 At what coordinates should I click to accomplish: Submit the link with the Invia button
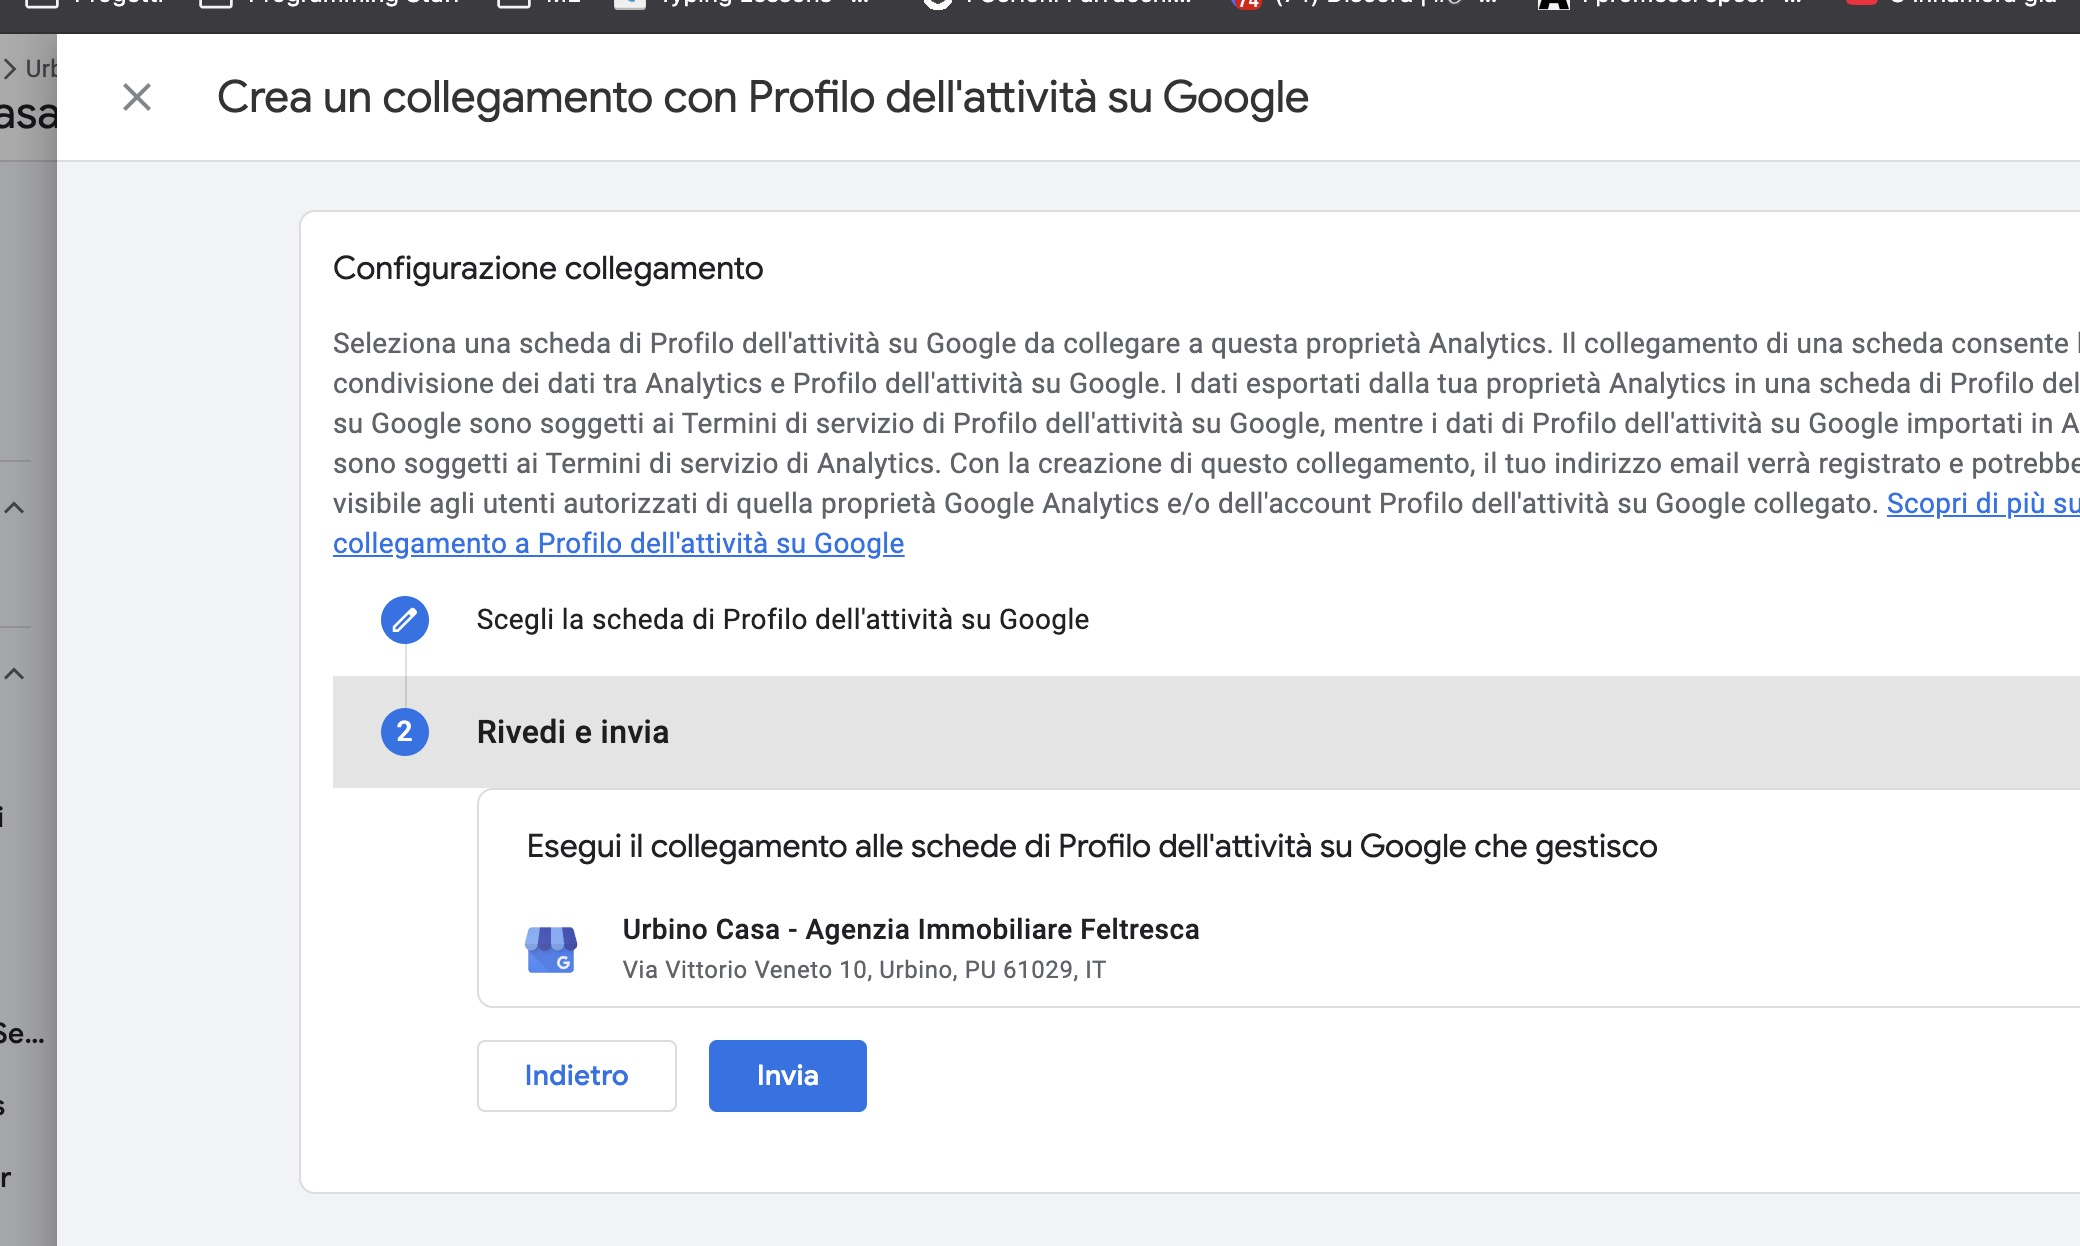788,1076
